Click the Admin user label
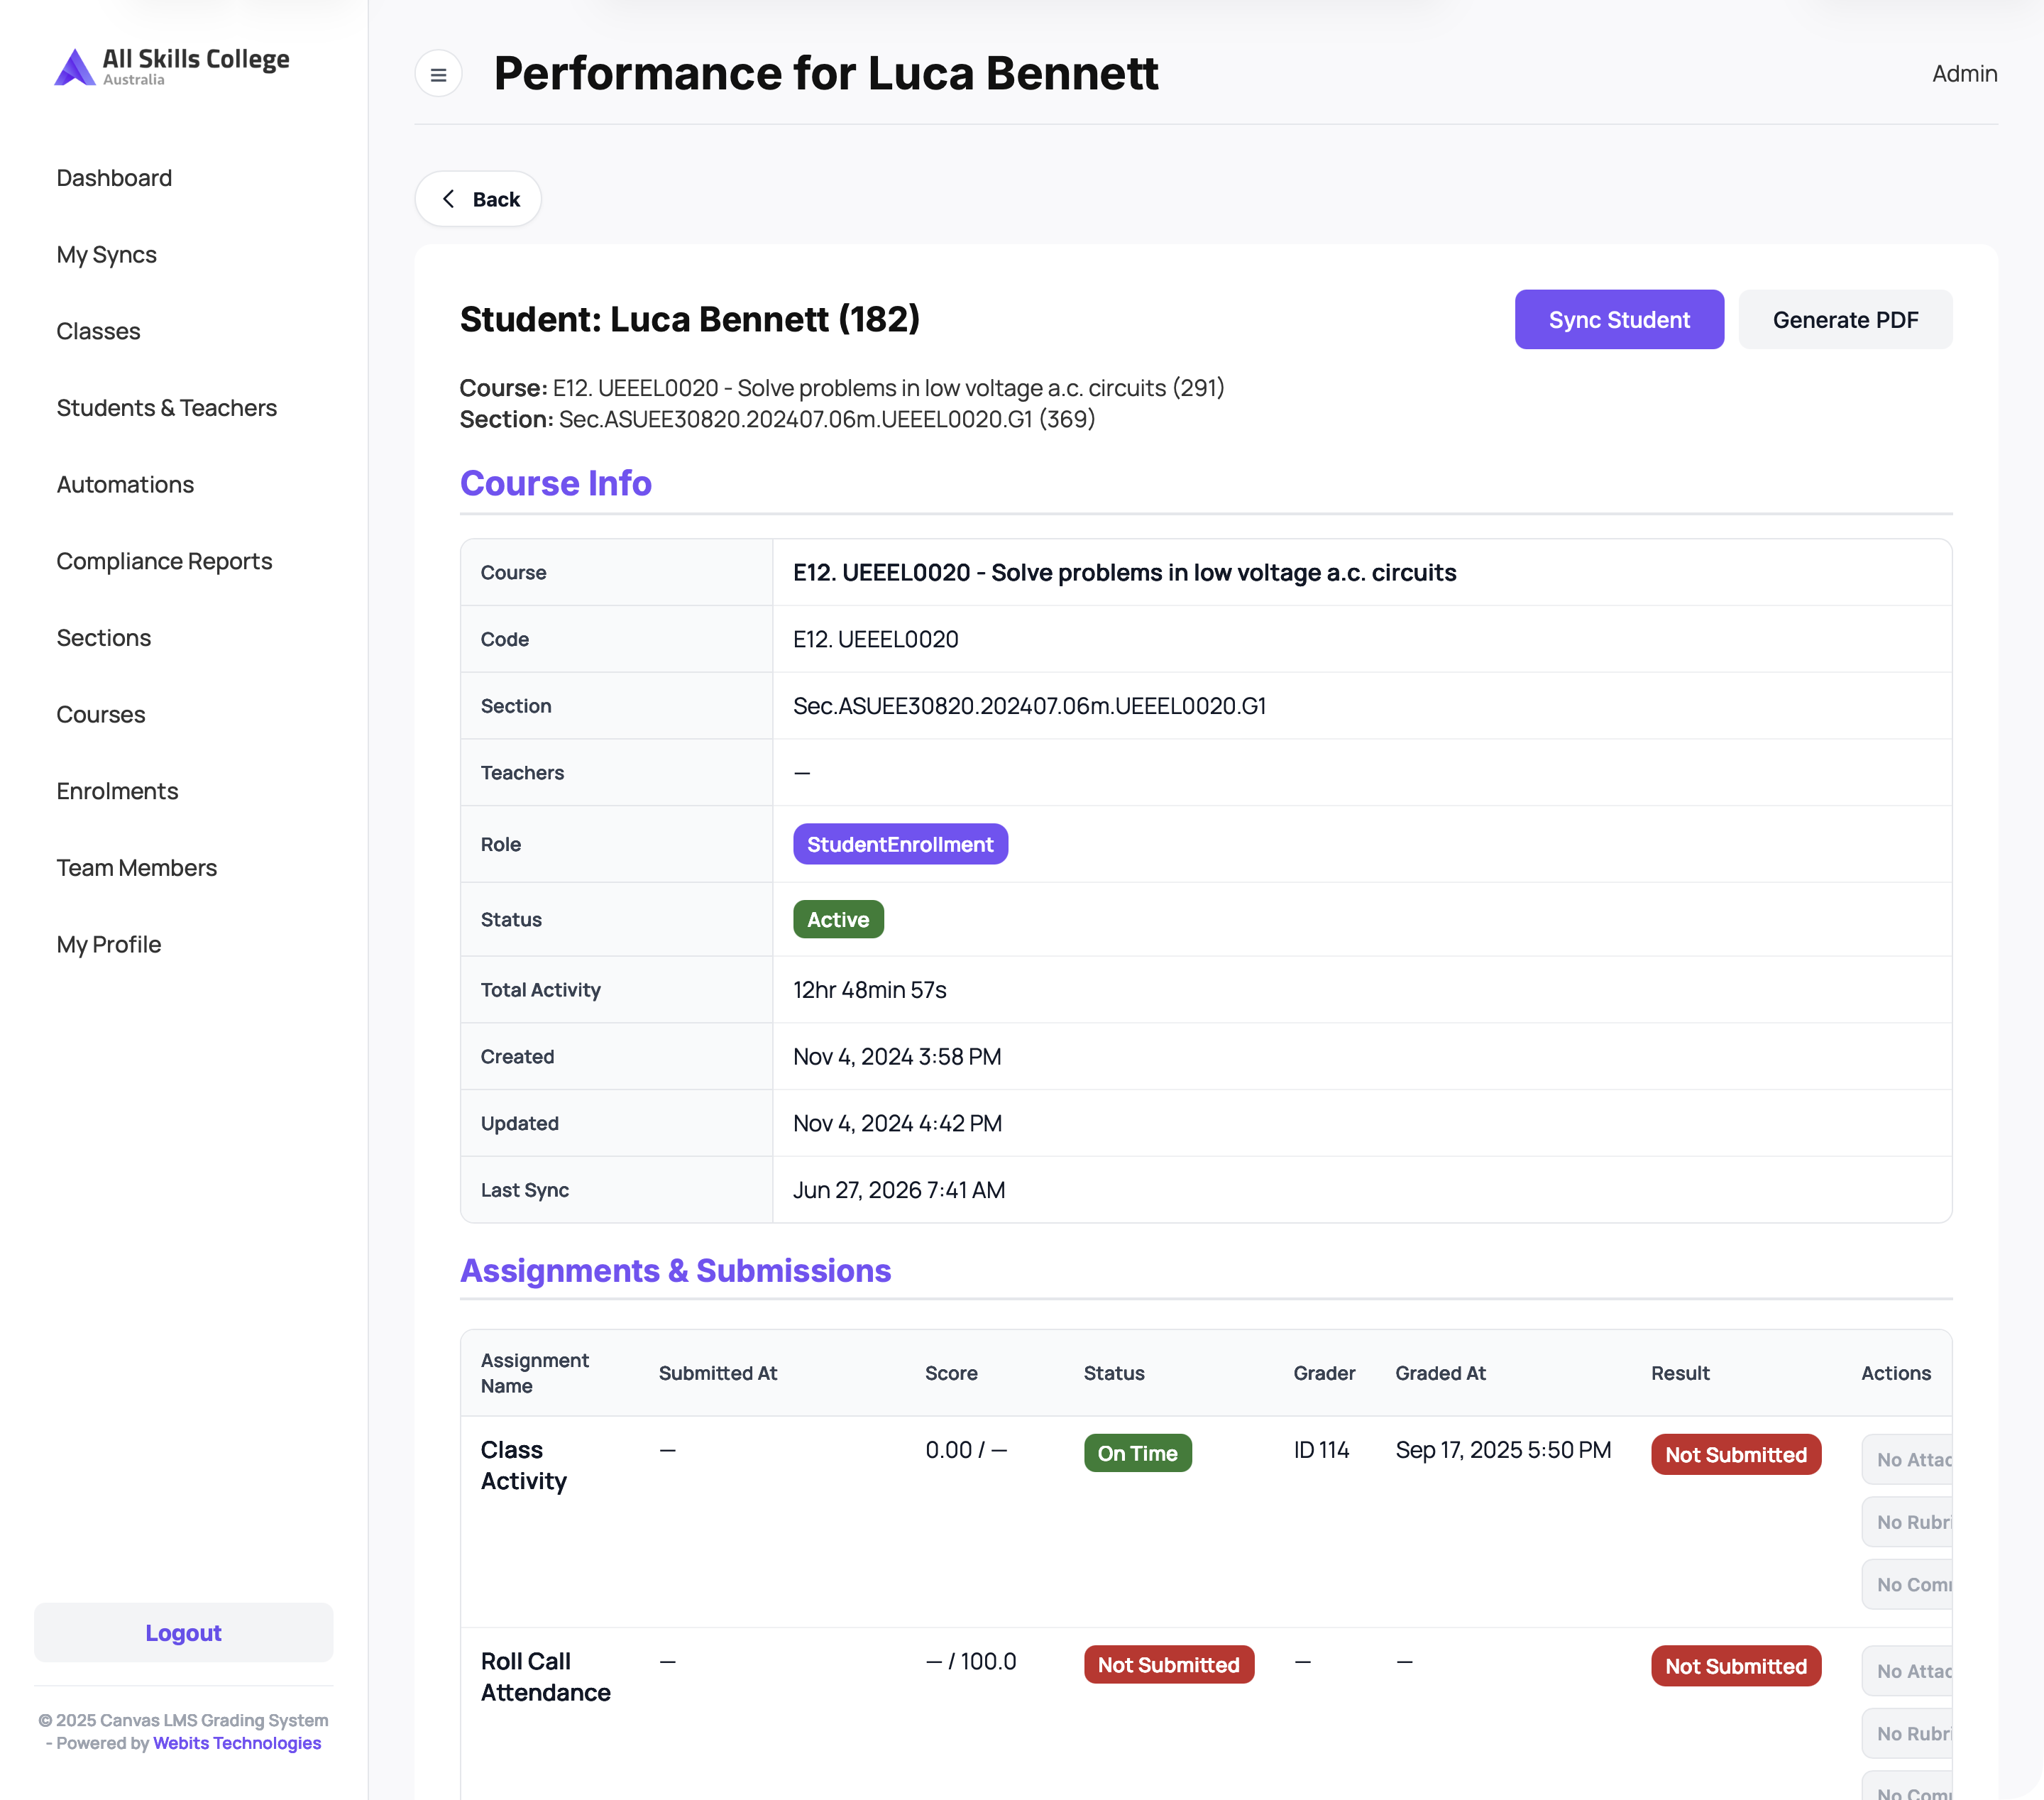Screen dimensions: 2044x1800 tap(1964, 74)
